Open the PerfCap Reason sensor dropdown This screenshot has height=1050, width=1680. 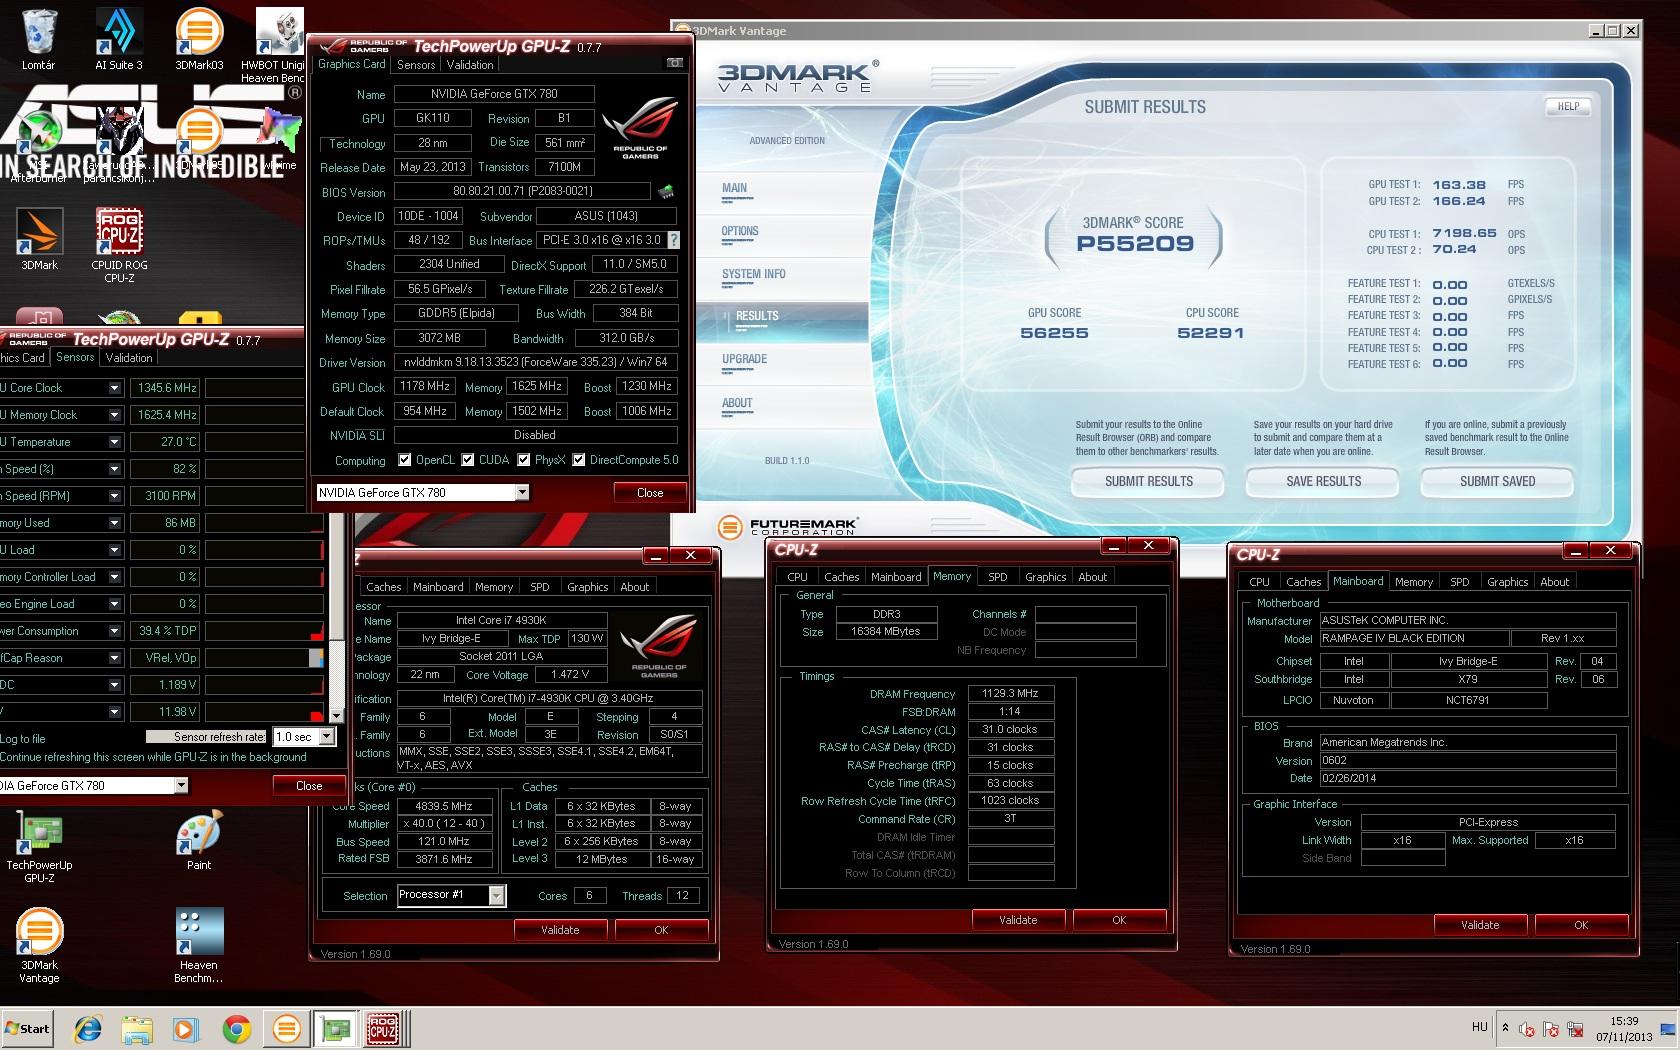(x=114, y=658)
